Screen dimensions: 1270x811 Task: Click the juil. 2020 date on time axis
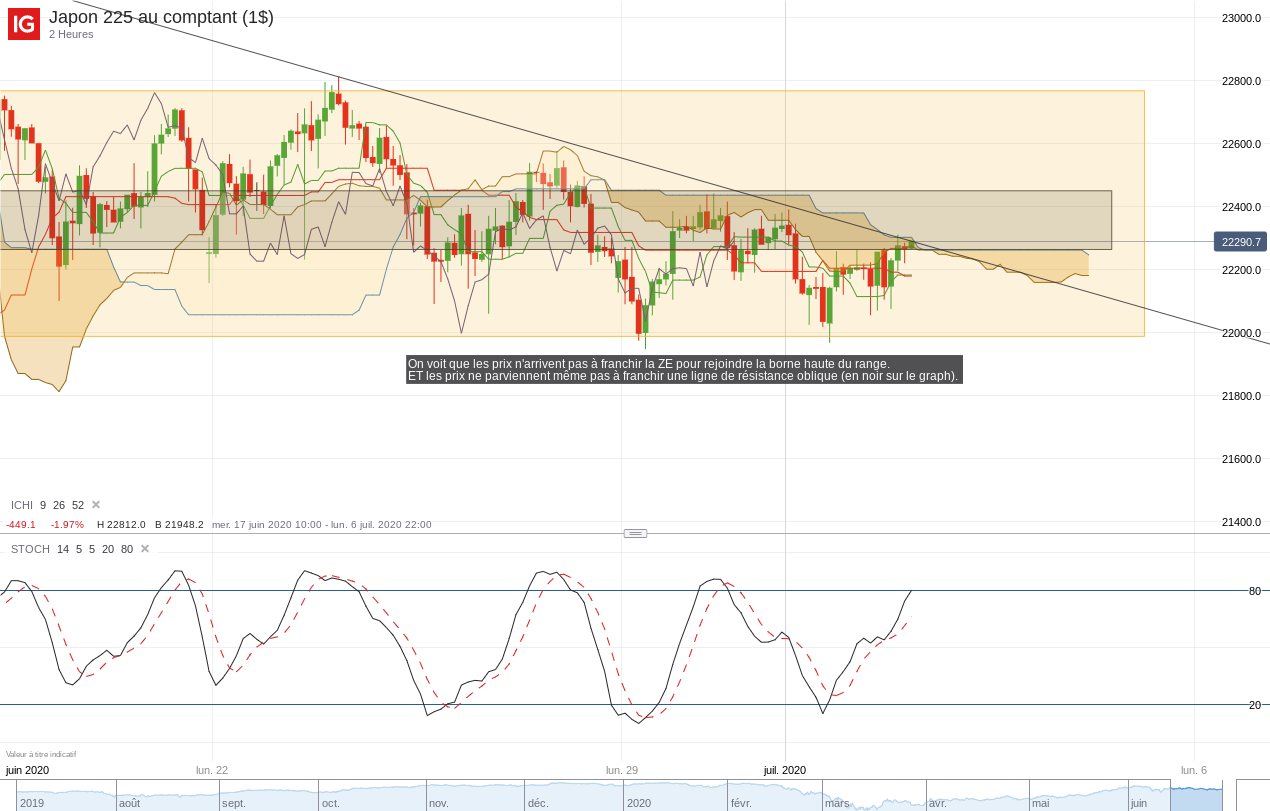click(785, 770)
